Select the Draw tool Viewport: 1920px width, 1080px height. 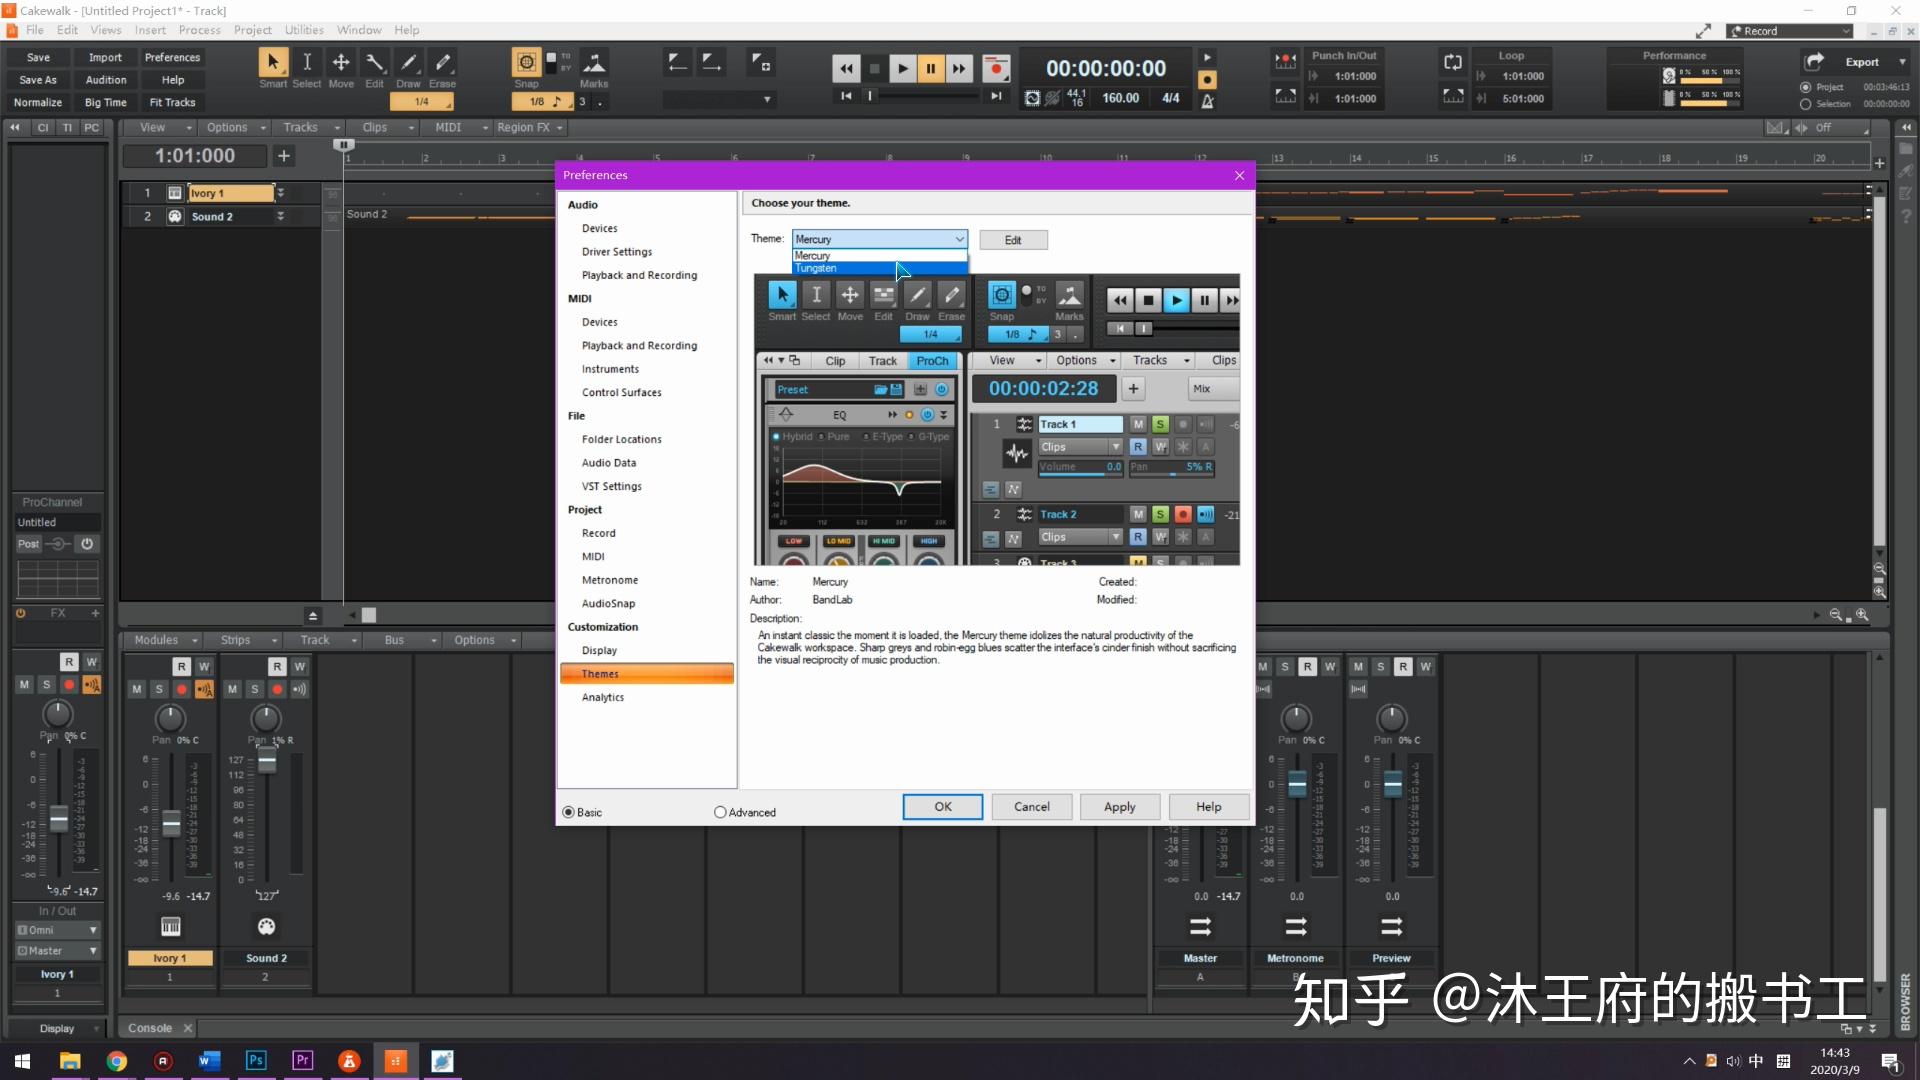(408, 62)
